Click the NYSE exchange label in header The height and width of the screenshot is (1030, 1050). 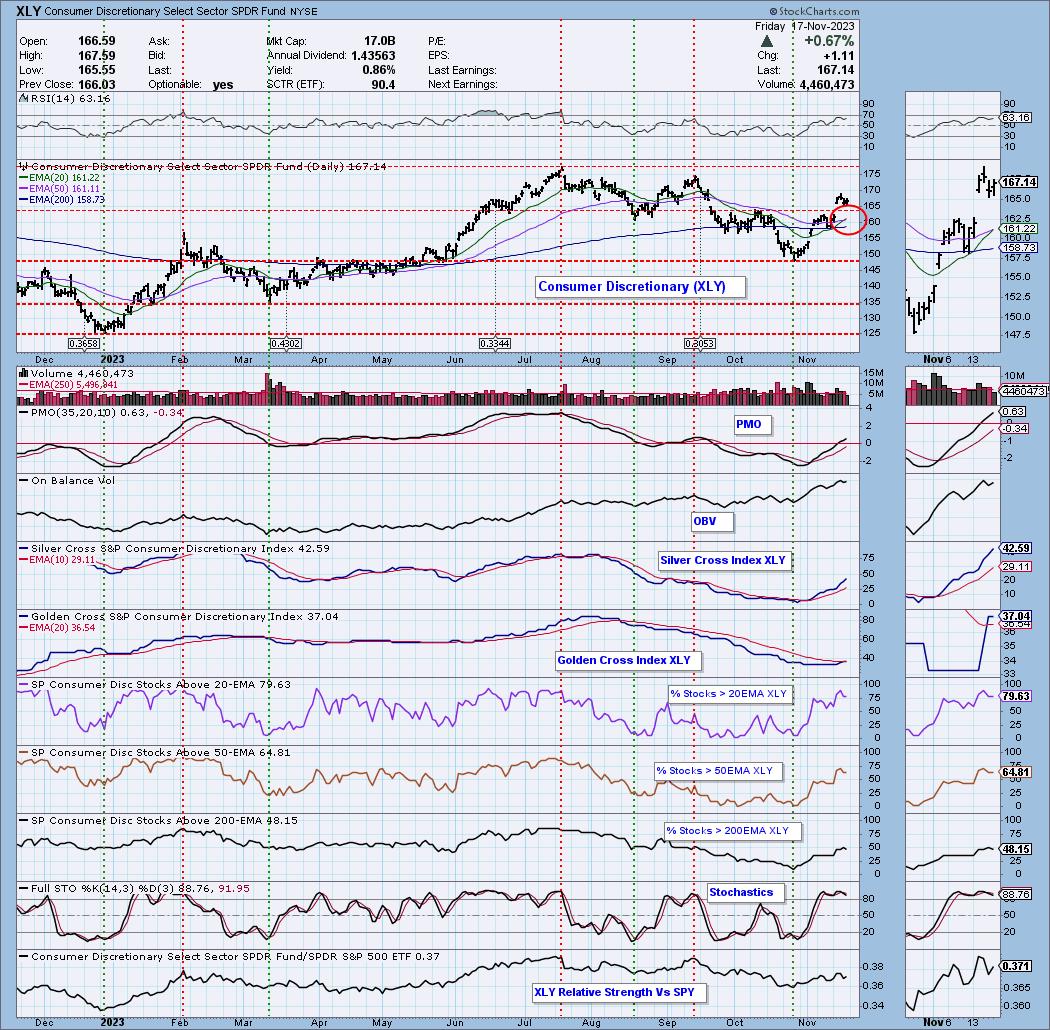tap(304, 11)
